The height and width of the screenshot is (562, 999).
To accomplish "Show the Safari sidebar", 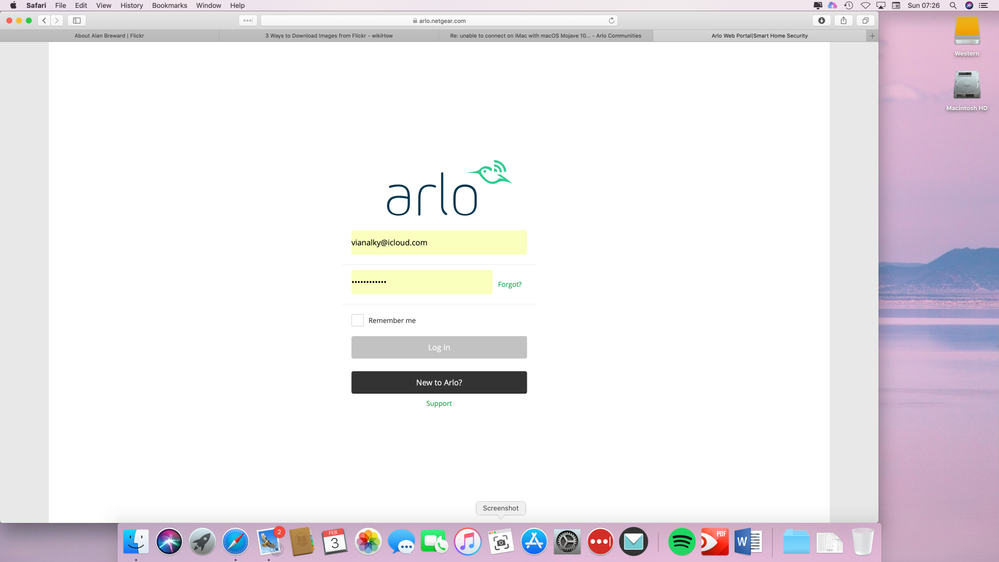I will coord(77,20).
